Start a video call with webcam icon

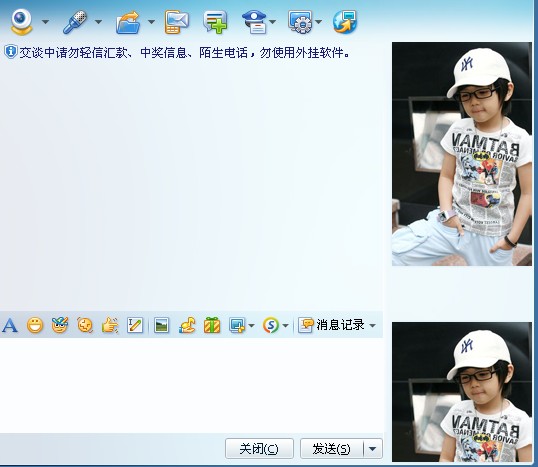tap(21, 22)
